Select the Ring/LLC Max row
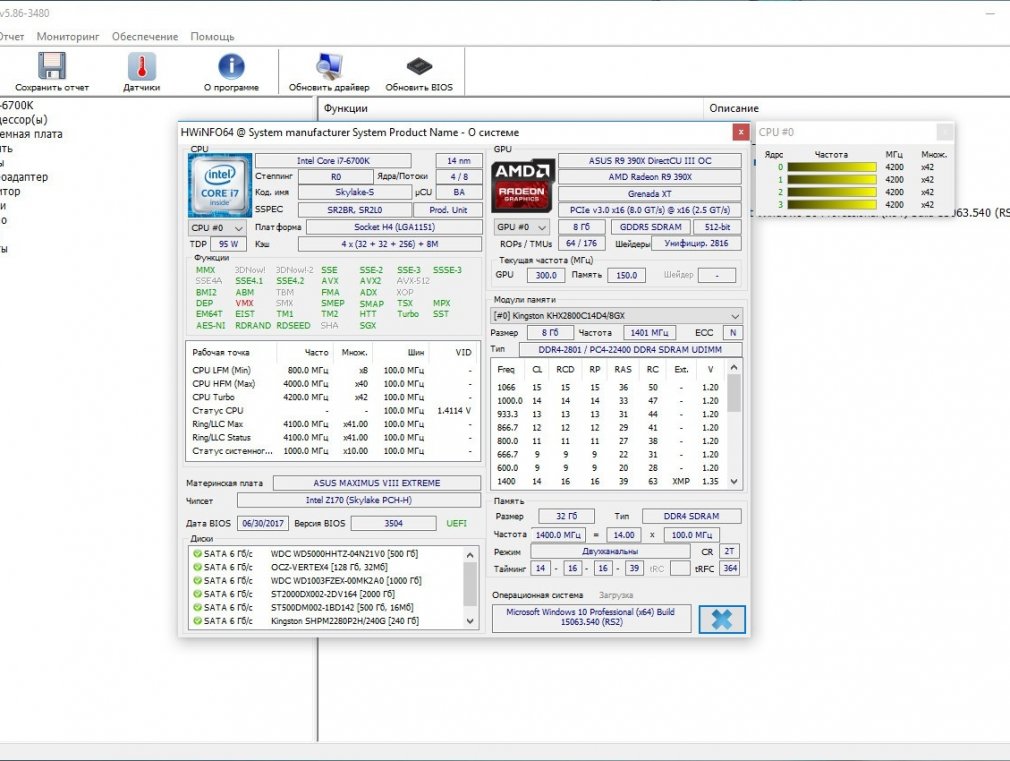Screen dimensions: 1010x761 tap(332, 424)
